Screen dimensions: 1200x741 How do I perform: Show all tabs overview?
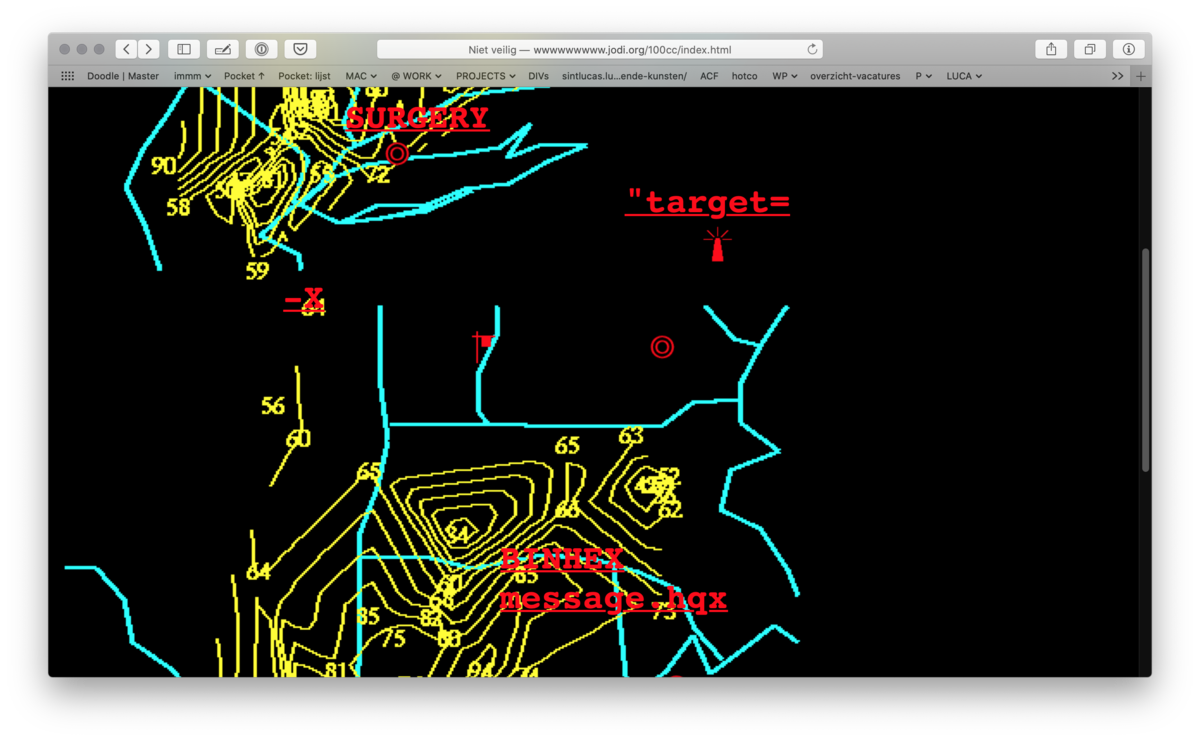pyautogui.click(x=1089, y=49)
